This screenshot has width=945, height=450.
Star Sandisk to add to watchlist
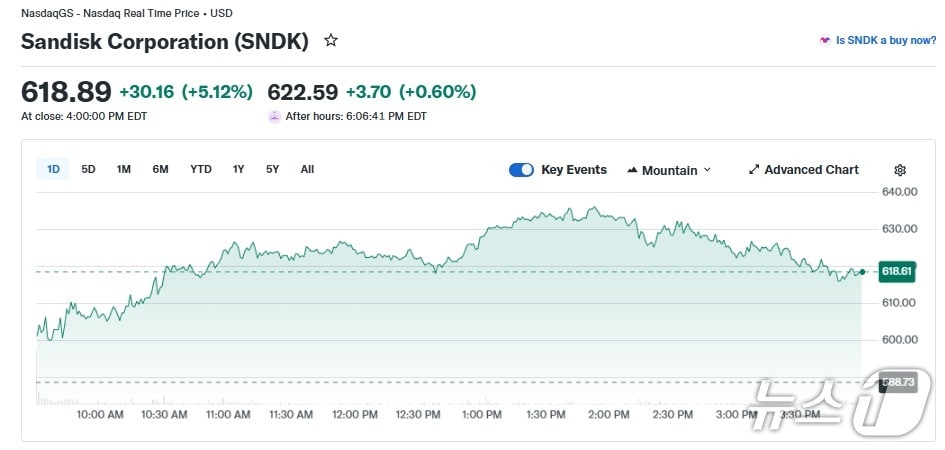pos(331,41)
